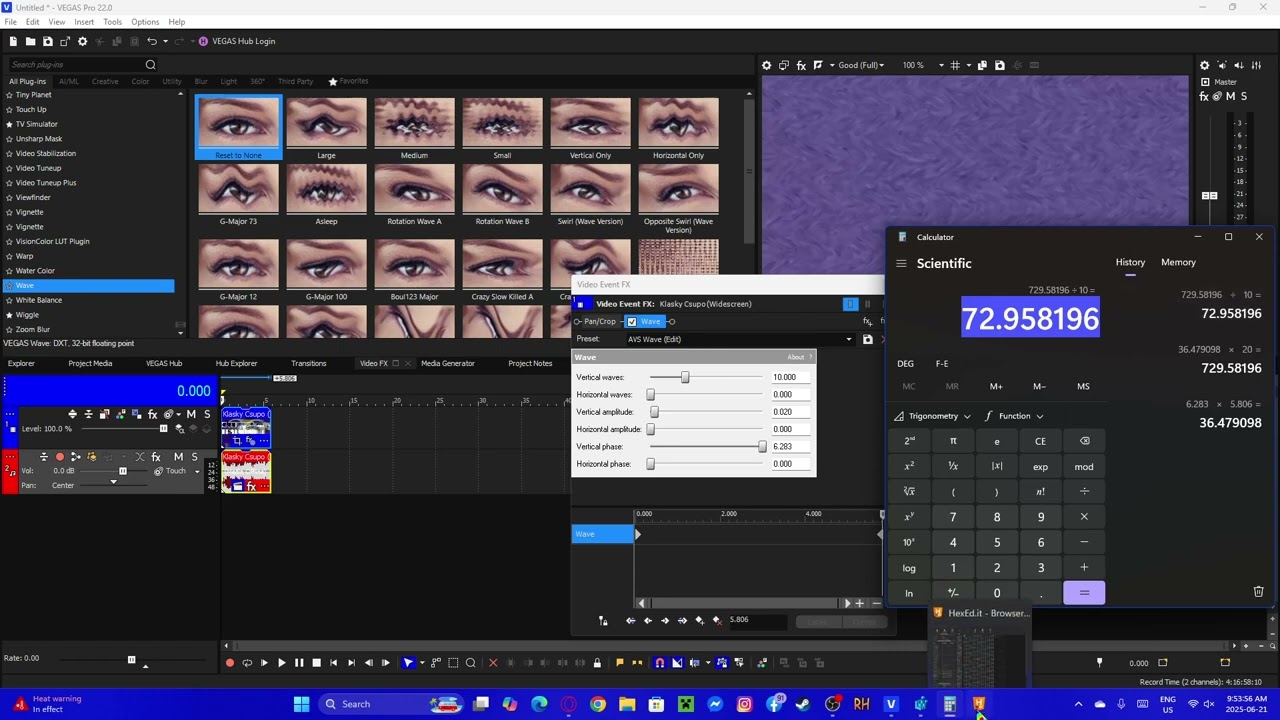The image size is (1280, 720).
Task: Toggle the Wave effect checkbox
Action: click(632, 321)
